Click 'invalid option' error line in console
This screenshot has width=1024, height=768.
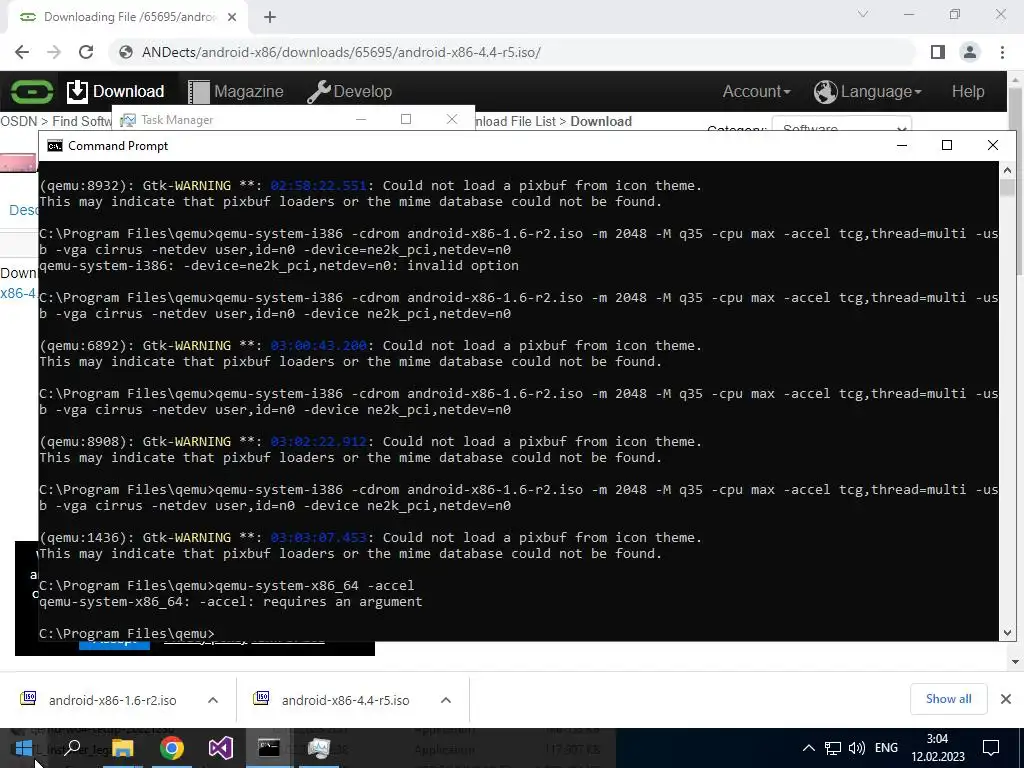(279, 266)
